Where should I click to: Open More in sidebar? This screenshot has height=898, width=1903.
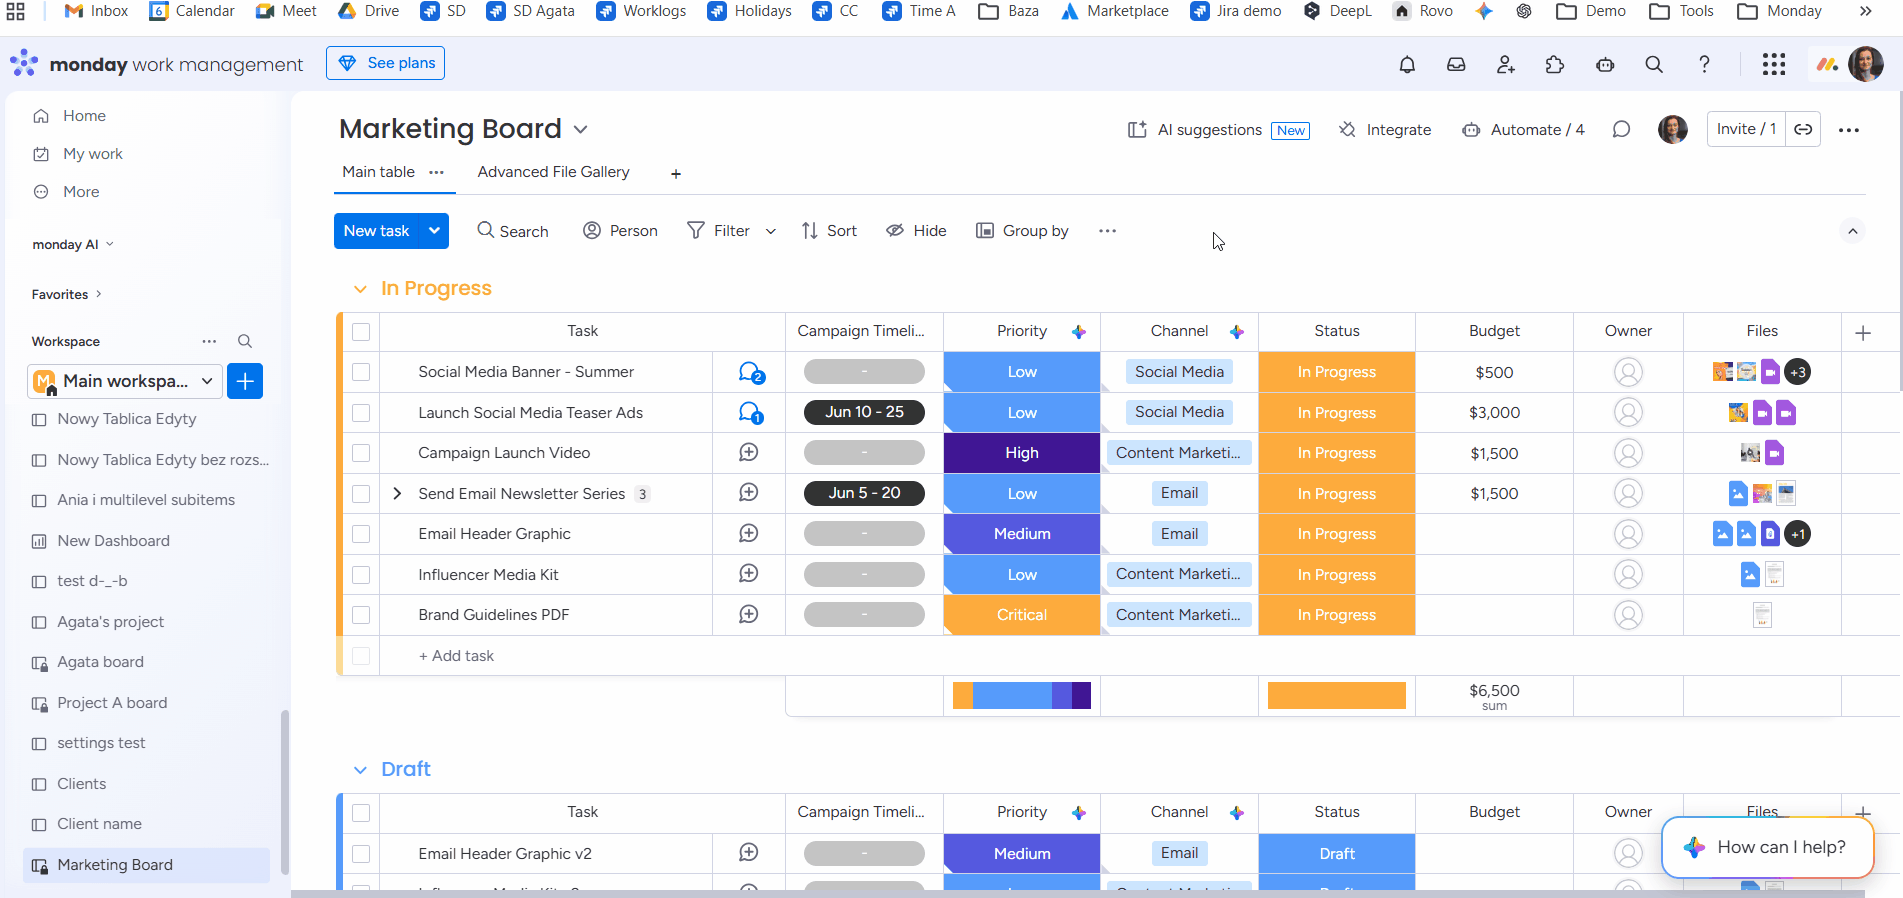81,192
